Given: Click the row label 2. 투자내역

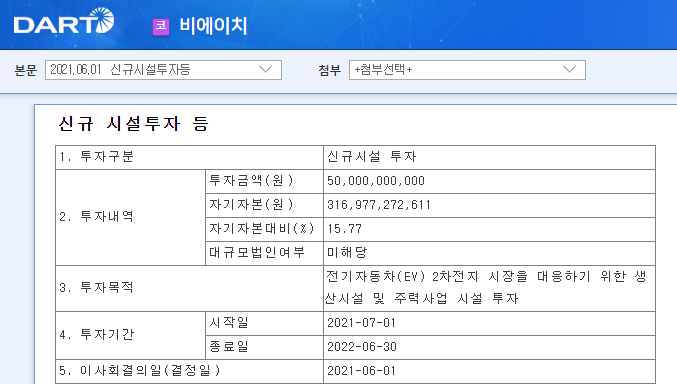Looking at the screenshot, I should (x=97, y=216).
